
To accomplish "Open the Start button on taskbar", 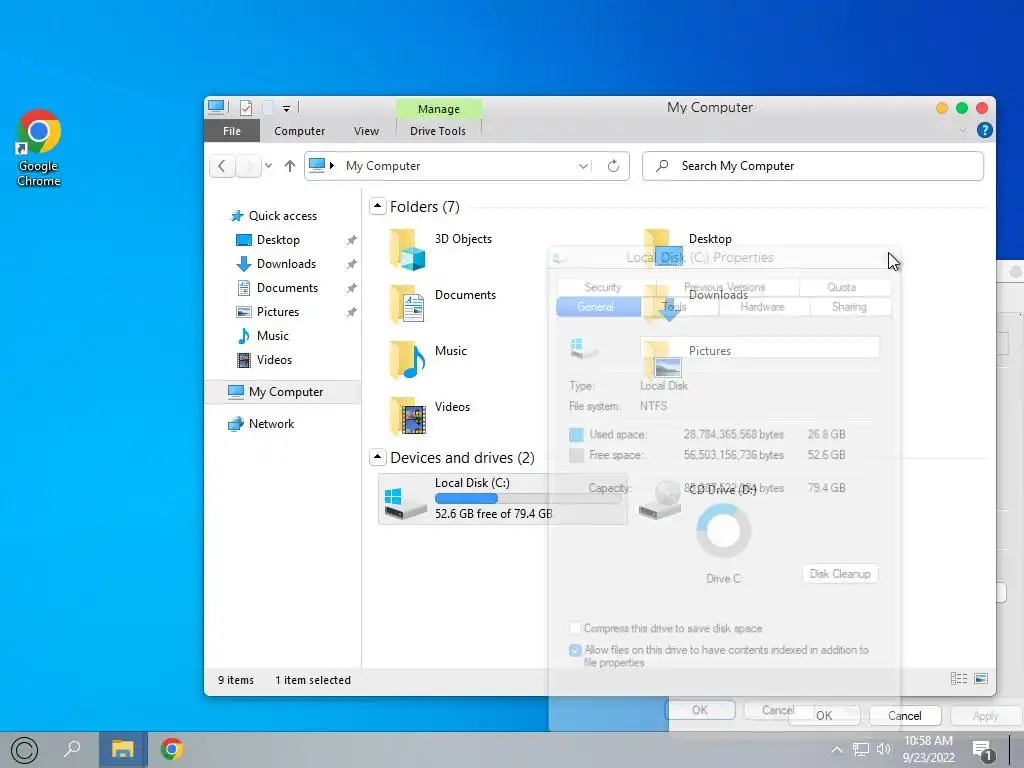I will pyautogui.click(x=24, y=750).
